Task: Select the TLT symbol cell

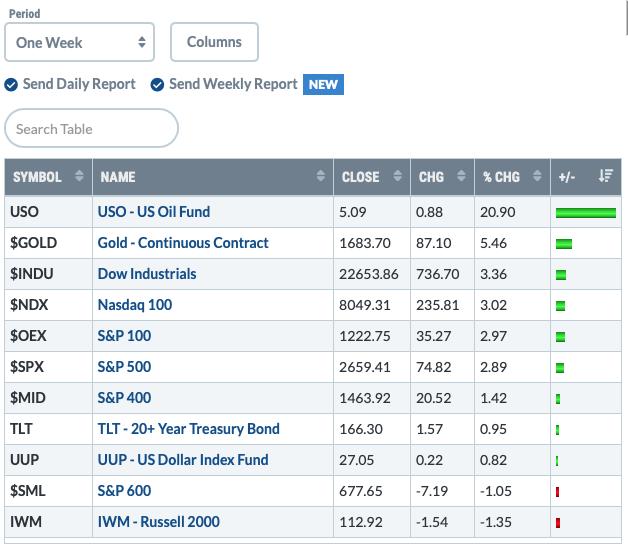Action: pos(48,429)
